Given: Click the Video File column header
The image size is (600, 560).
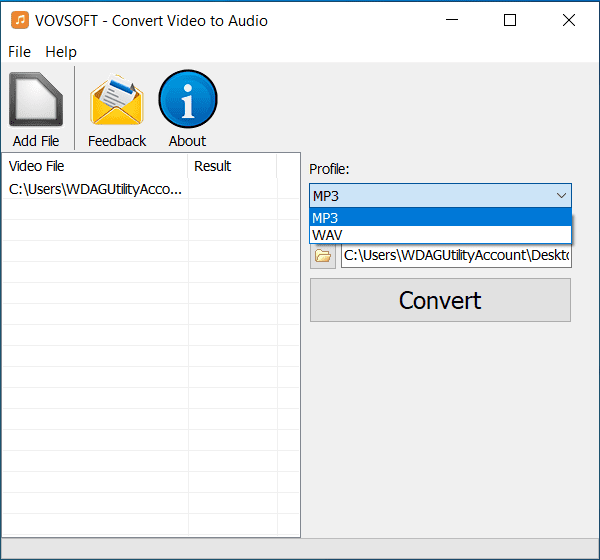Looking at the screenshot, I should tap(95, 166).
